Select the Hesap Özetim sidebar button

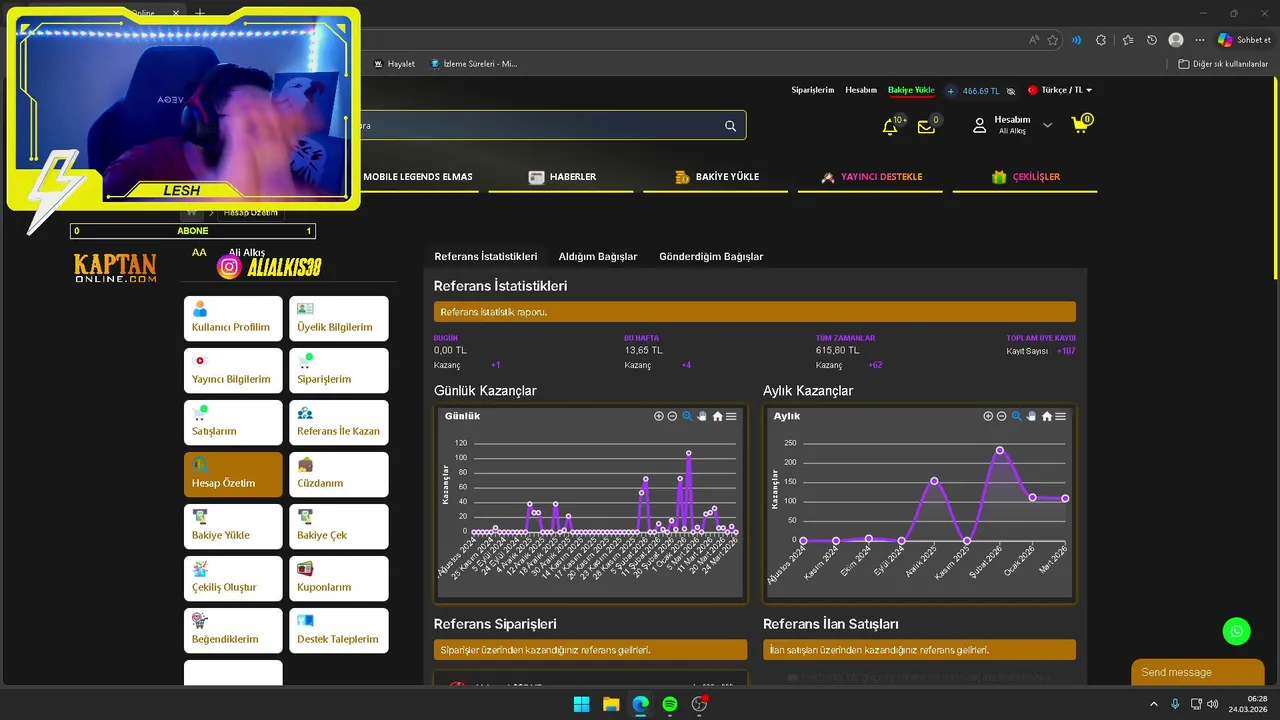click(x=233, y=474)
